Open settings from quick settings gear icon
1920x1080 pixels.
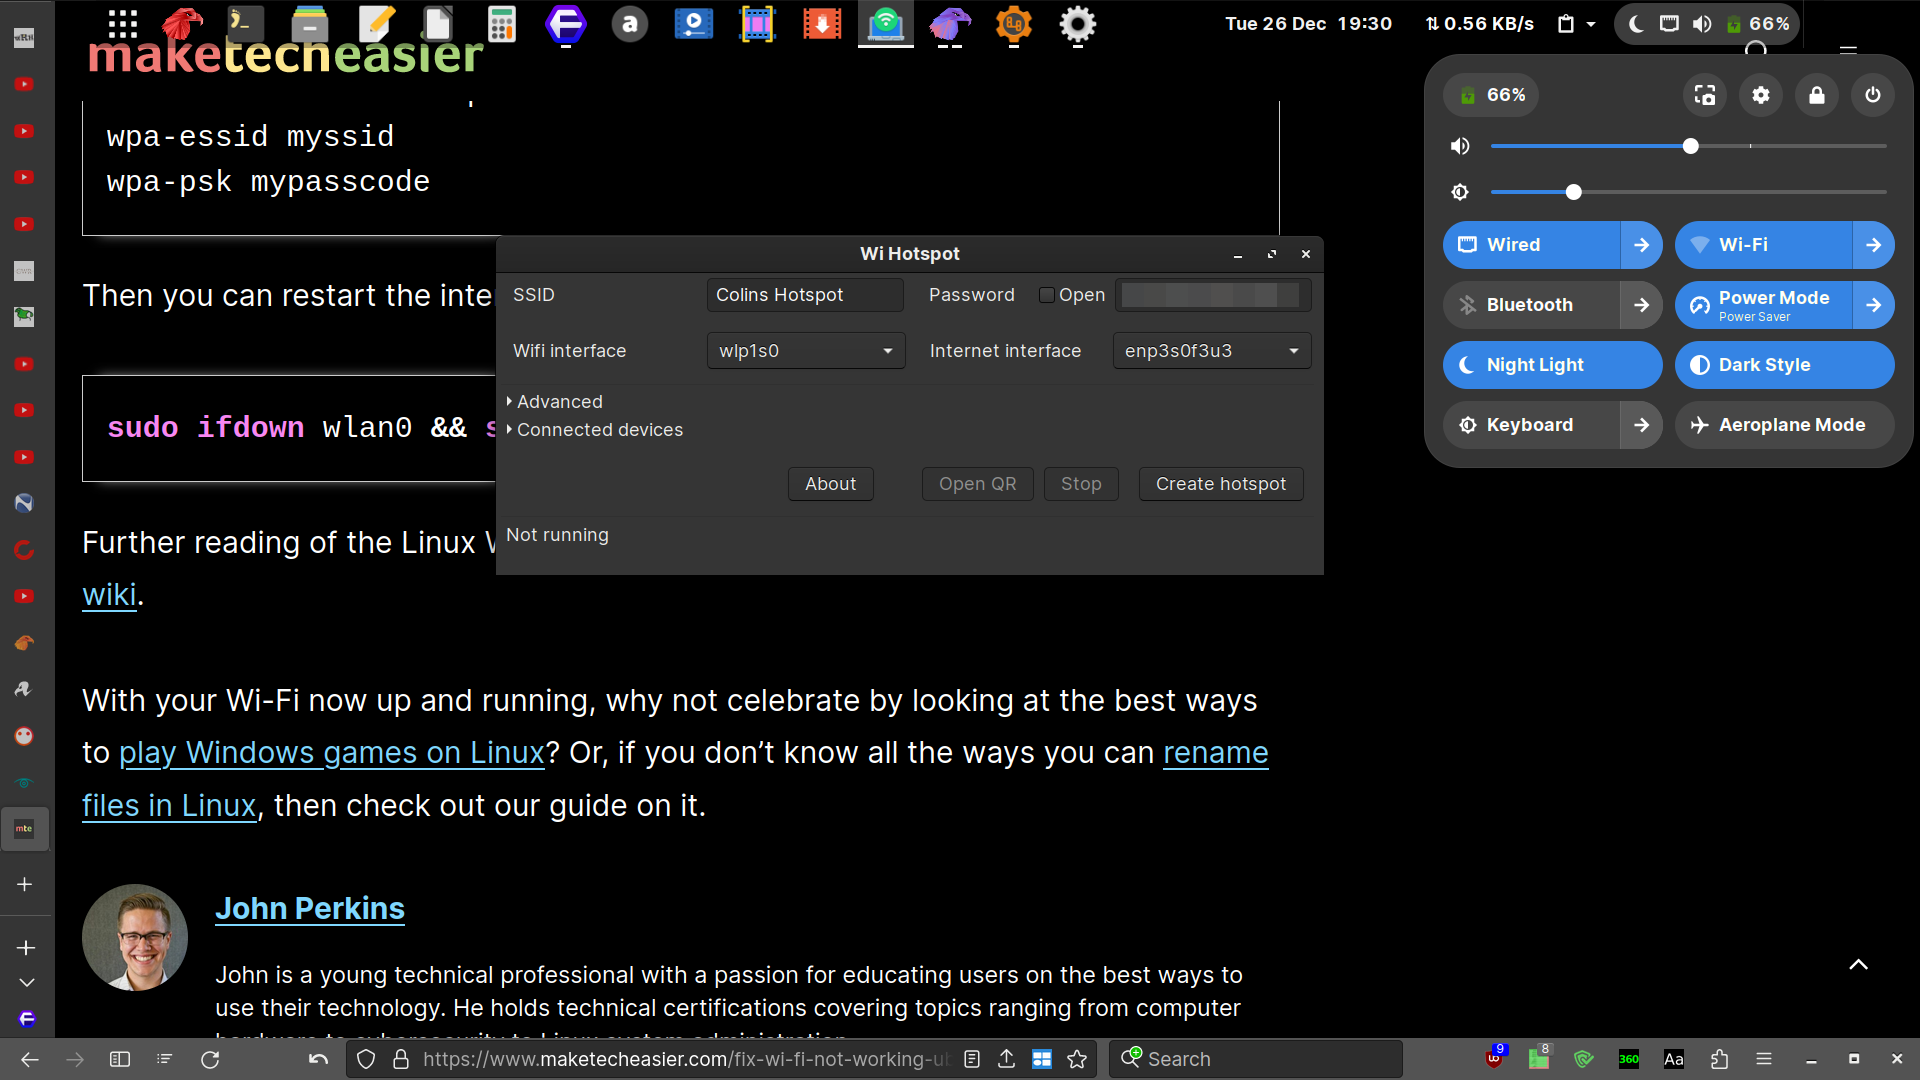pyautogui.click(x=1761, y=95)
